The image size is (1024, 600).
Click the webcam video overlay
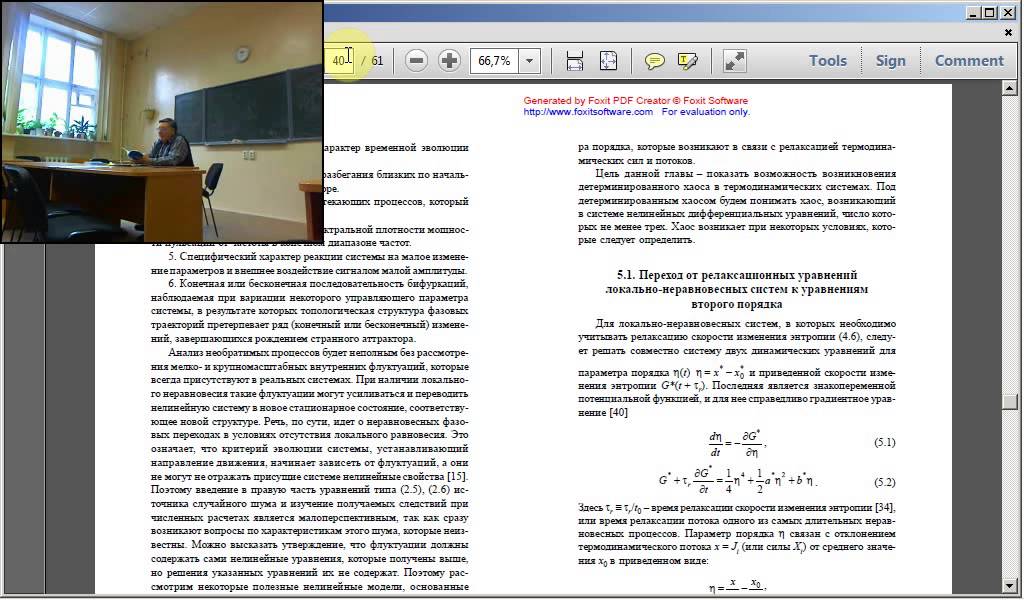pos(162,121)
